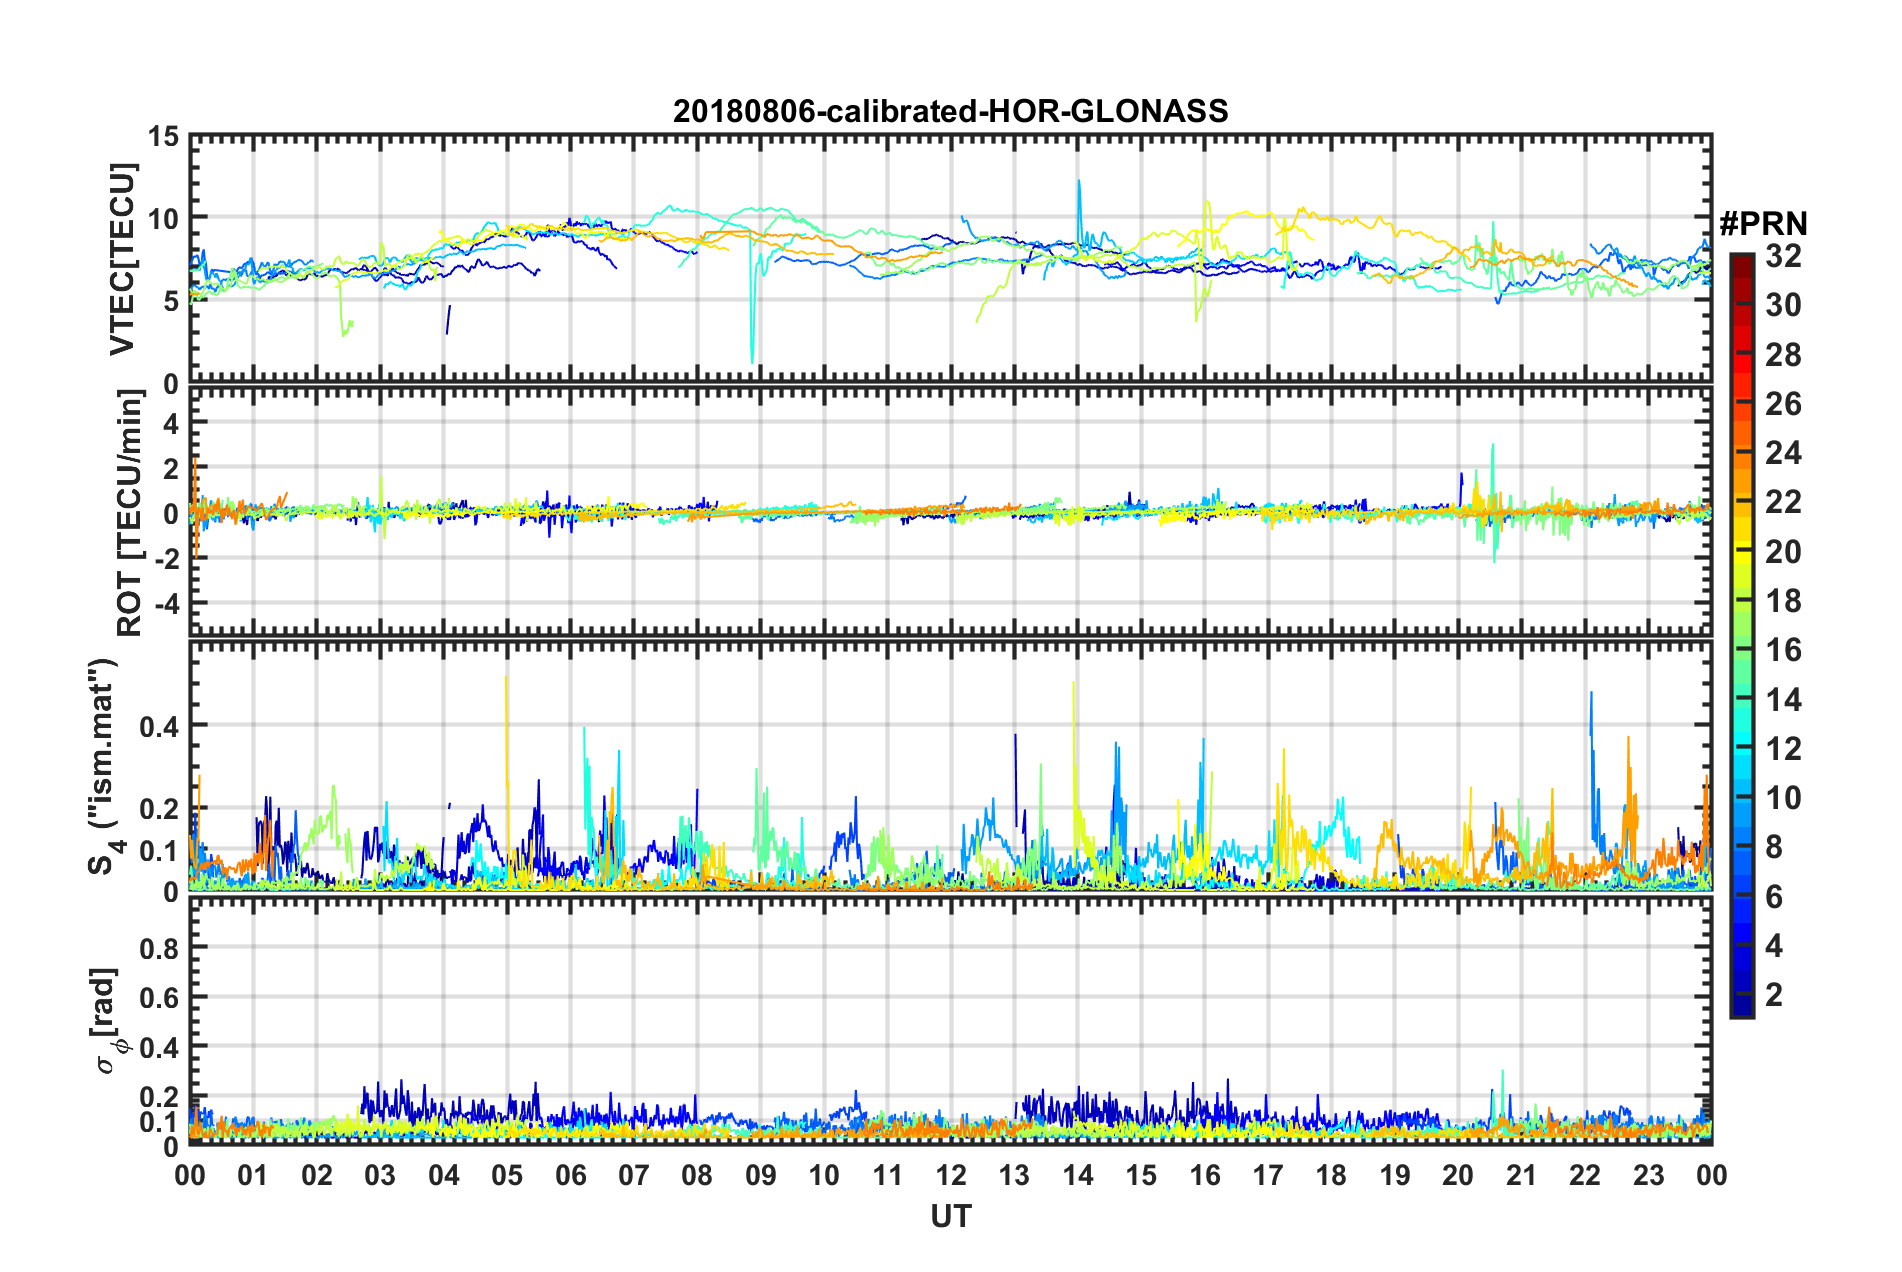Click the VTEC[TECU] y-axis label
This screenshot has height=1272, width=1902.
122,260
